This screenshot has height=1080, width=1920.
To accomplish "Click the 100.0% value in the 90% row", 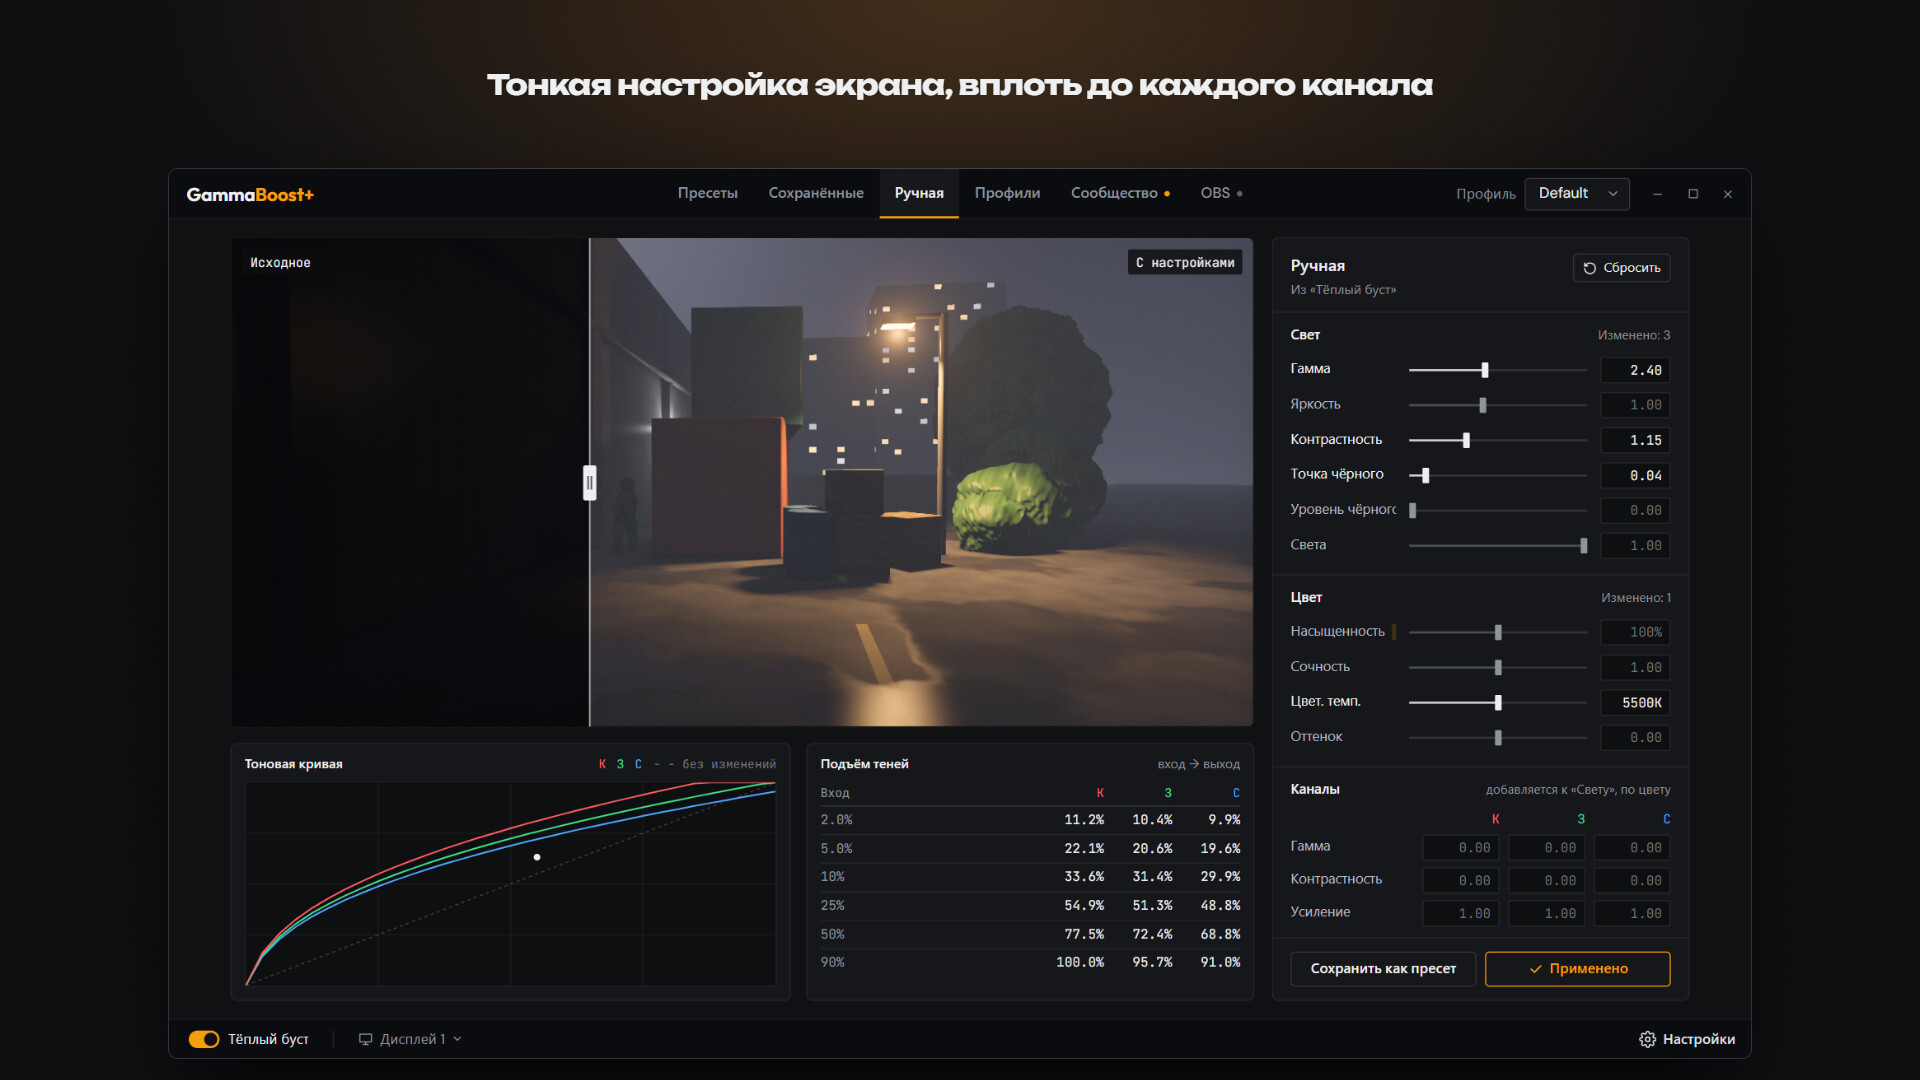I will (1080, 962).
